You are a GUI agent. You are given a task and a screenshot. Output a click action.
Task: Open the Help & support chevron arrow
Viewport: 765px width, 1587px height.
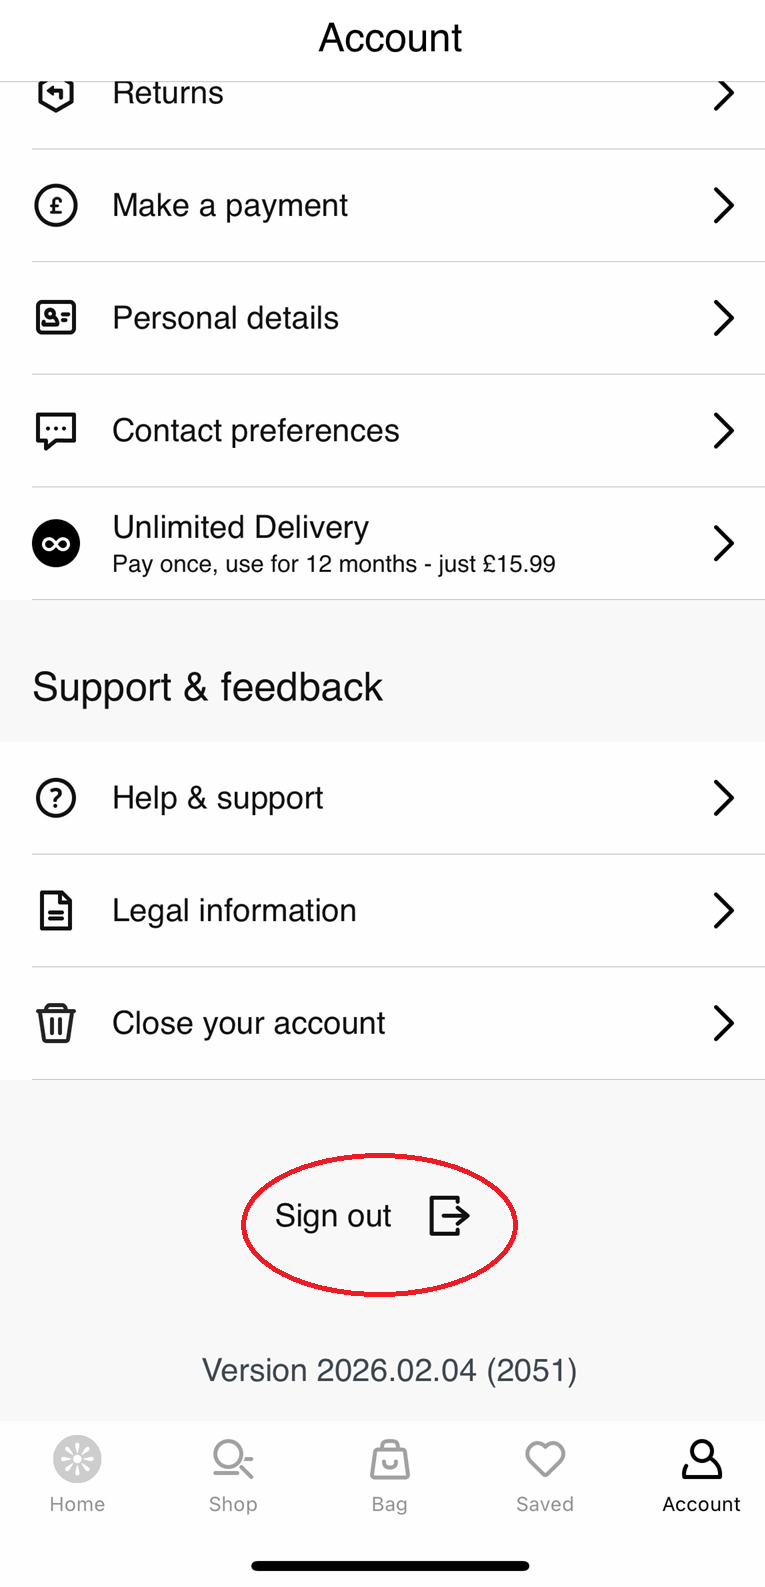point(724,798)
